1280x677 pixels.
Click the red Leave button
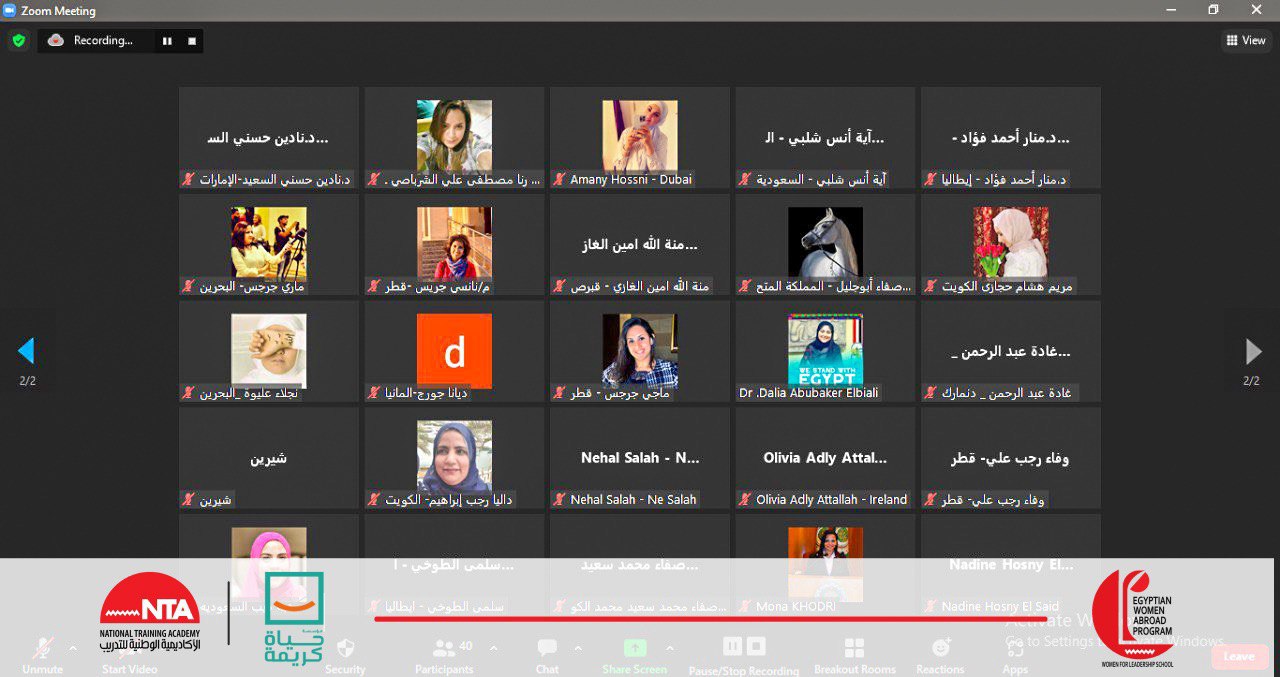pos(1238,656)
